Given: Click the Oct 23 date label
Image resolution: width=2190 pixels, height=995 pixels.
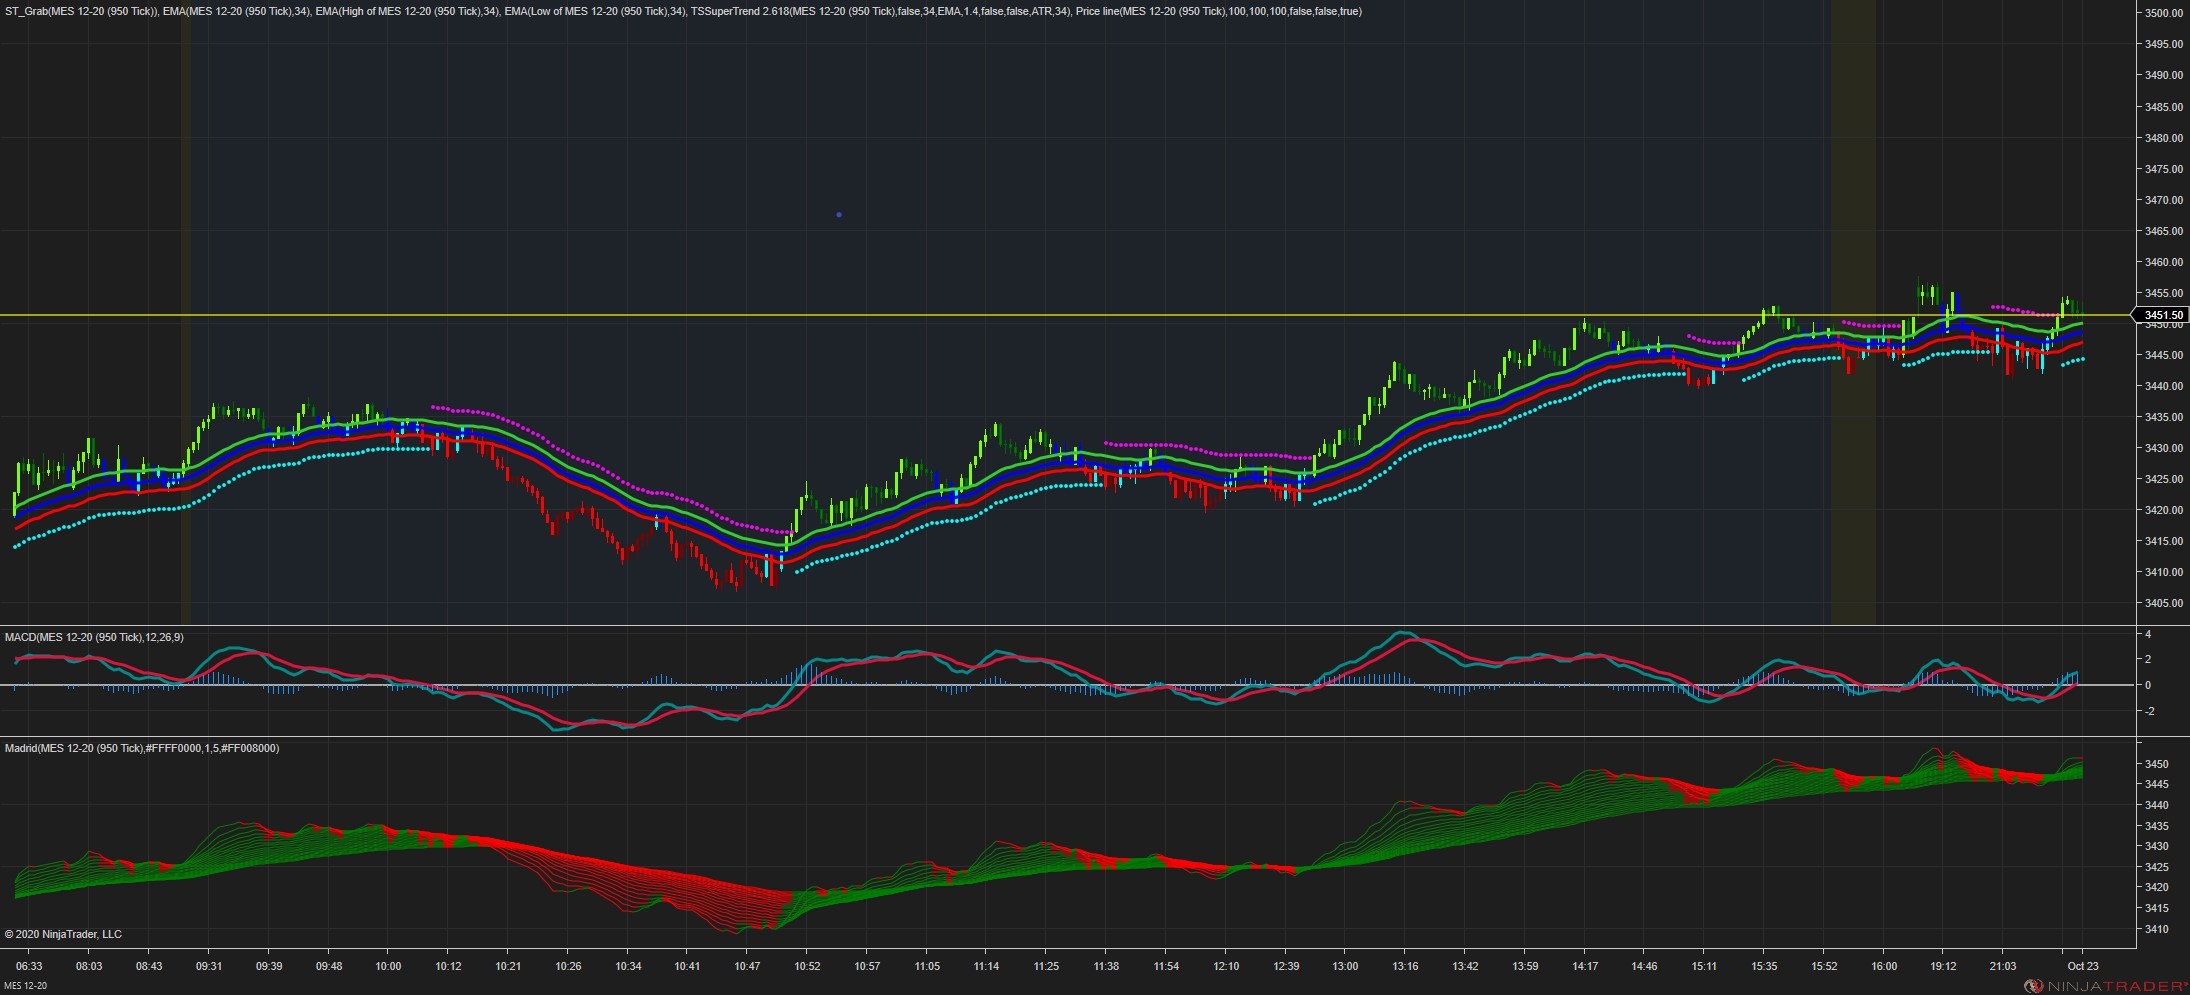Looking at the screenshot, I should tap(2083, 966).
